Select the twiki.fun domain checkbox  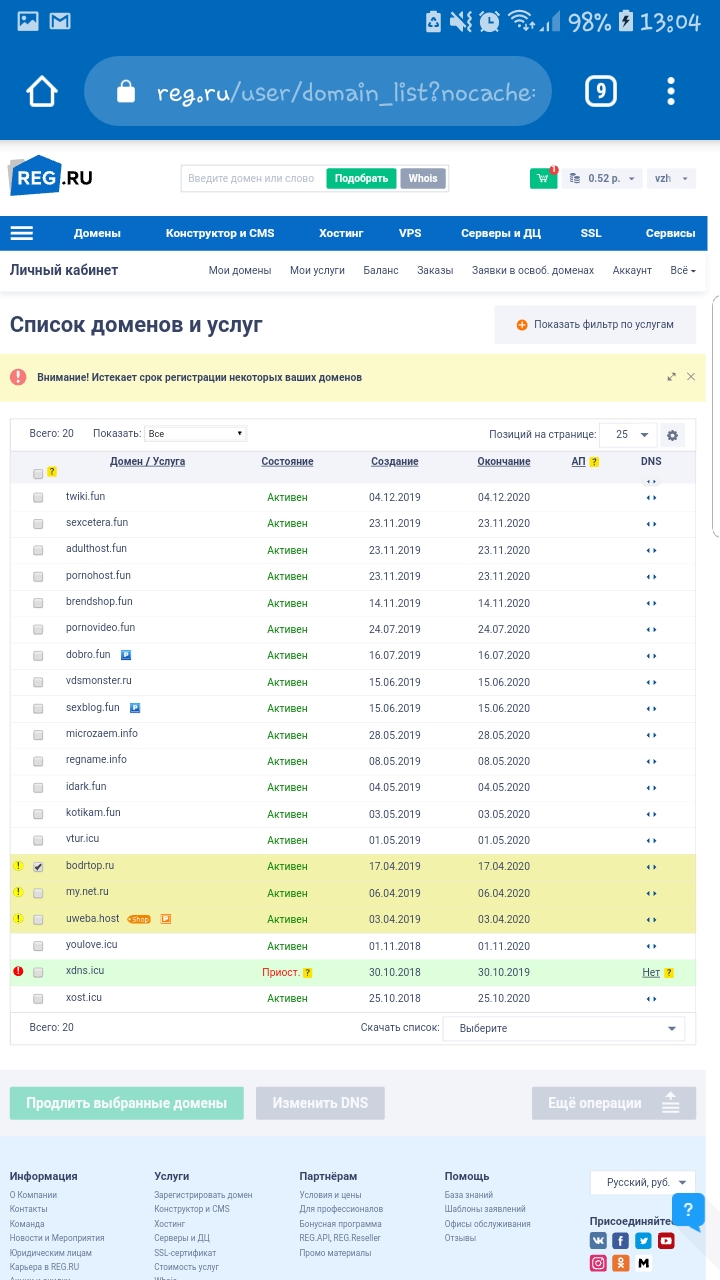tap(38, 497)
